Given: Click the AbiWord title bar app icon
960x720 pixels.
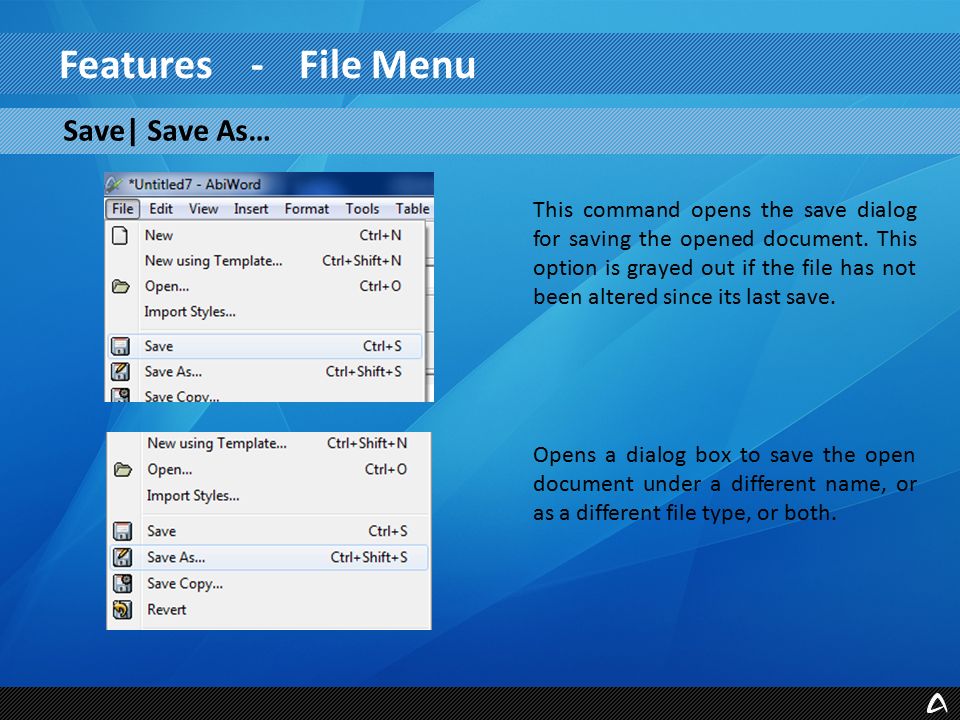Looking at the screenshot, I should (114, 184).
